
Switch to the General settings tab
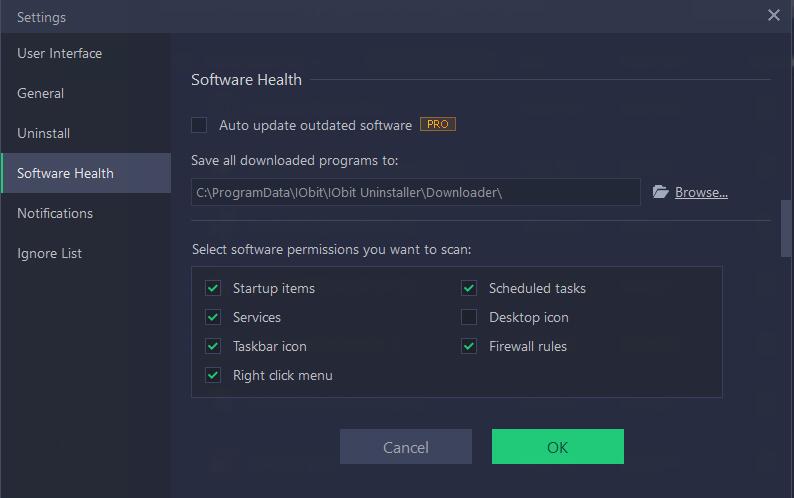41,93
